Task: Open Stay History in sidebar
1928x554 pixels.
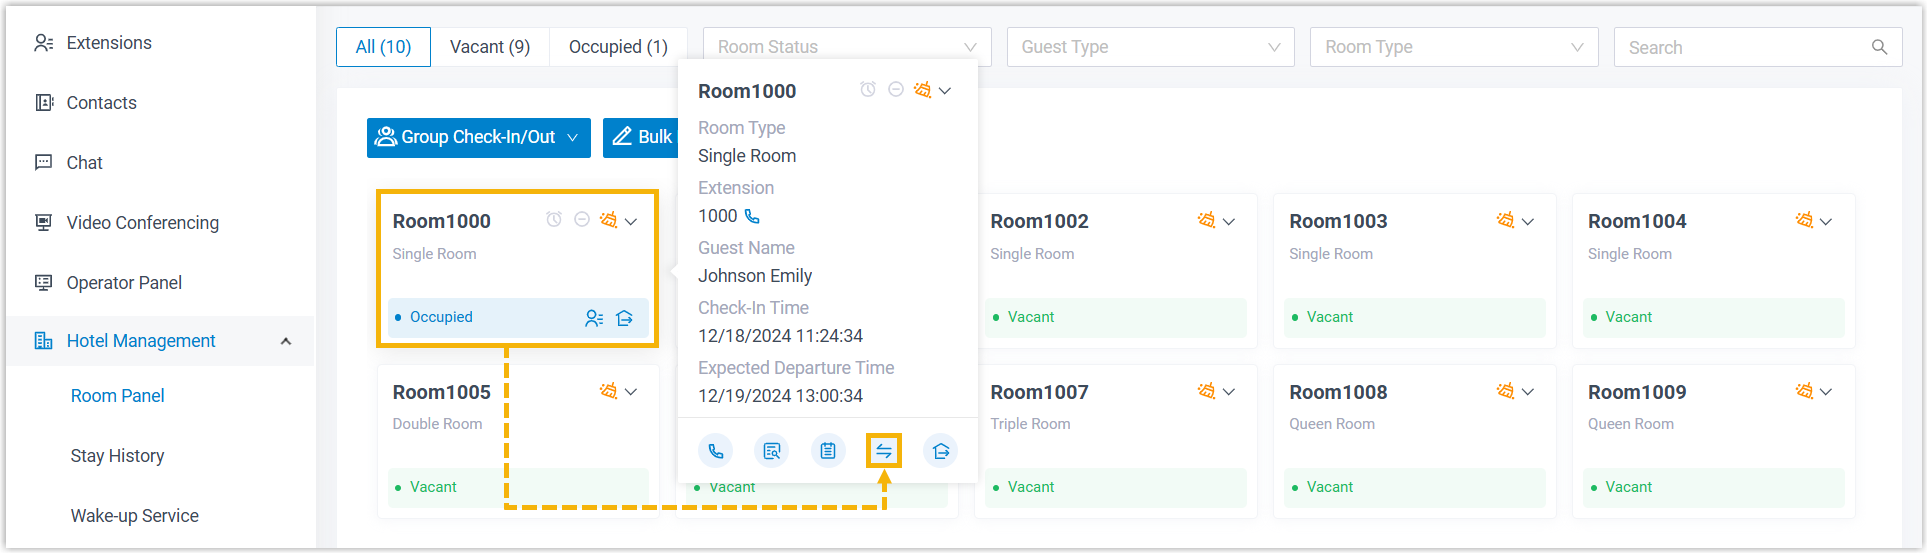Action: pos(117,456)
